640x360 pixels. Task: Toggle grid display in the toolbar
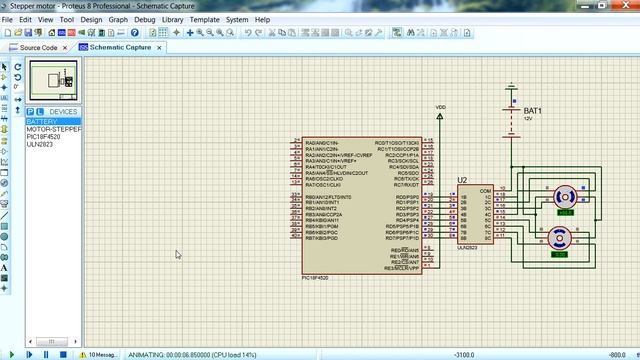(162, 33)
